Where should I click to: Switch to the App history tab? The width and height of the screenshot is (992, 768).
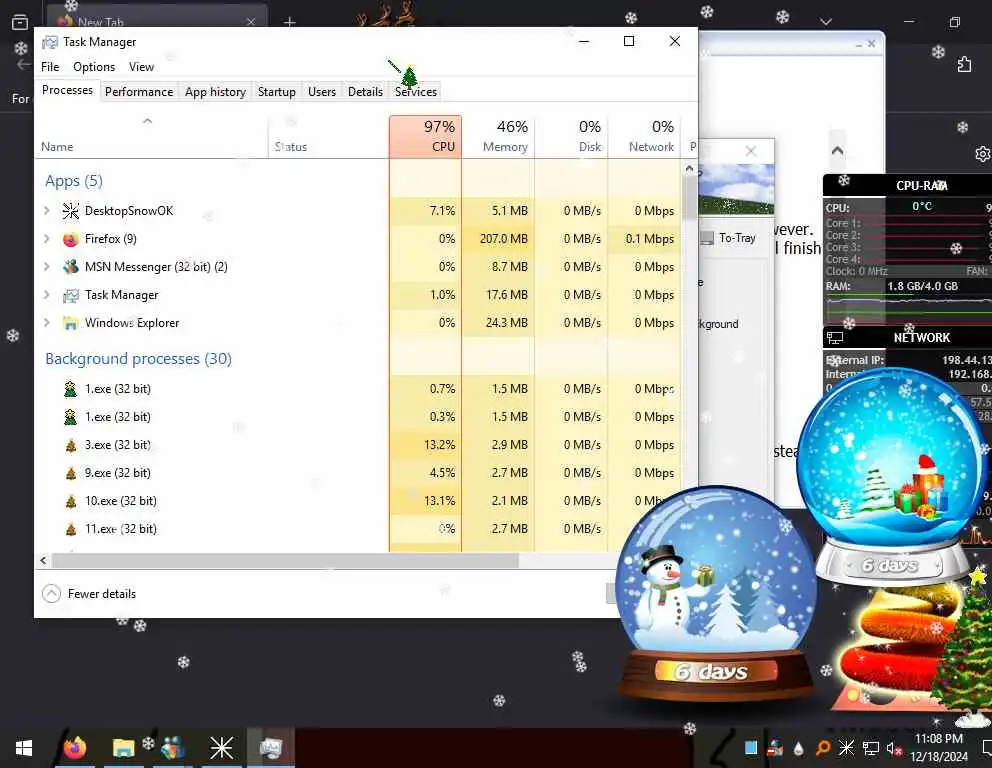coord(215,92)
